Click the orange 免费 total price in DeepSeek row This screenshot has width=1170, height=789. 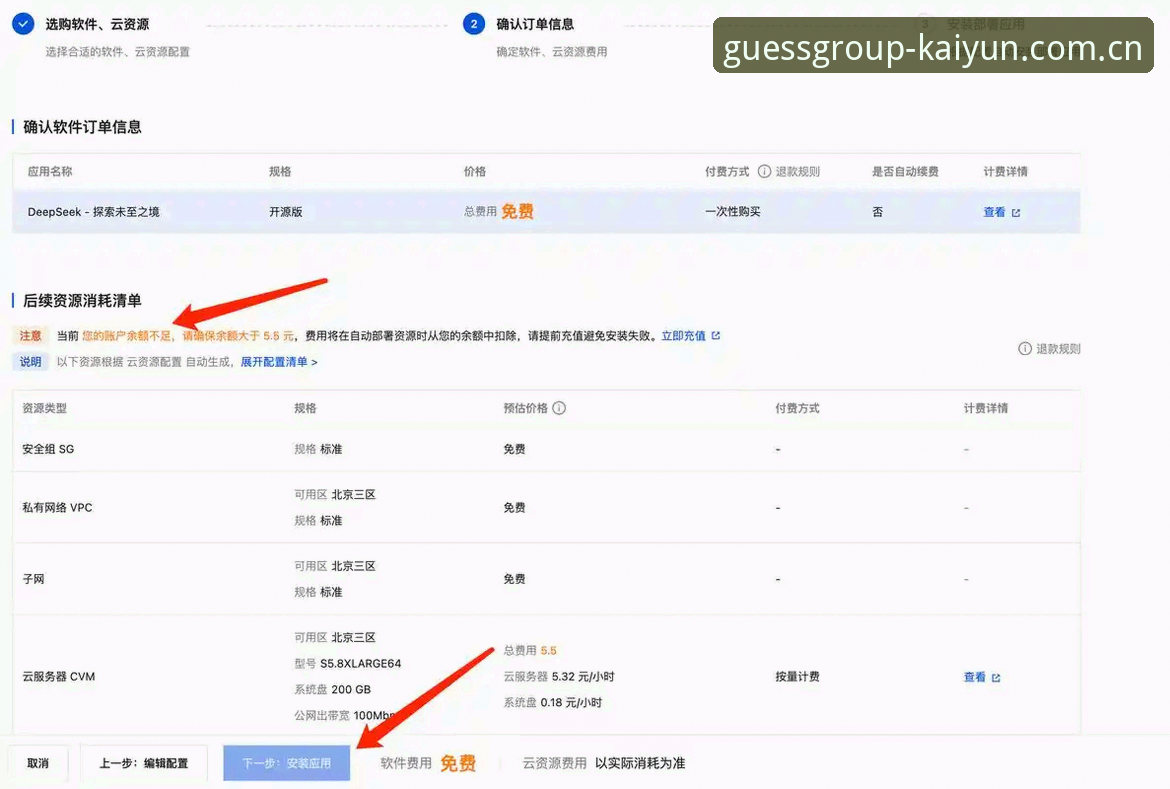pos(517,211)
